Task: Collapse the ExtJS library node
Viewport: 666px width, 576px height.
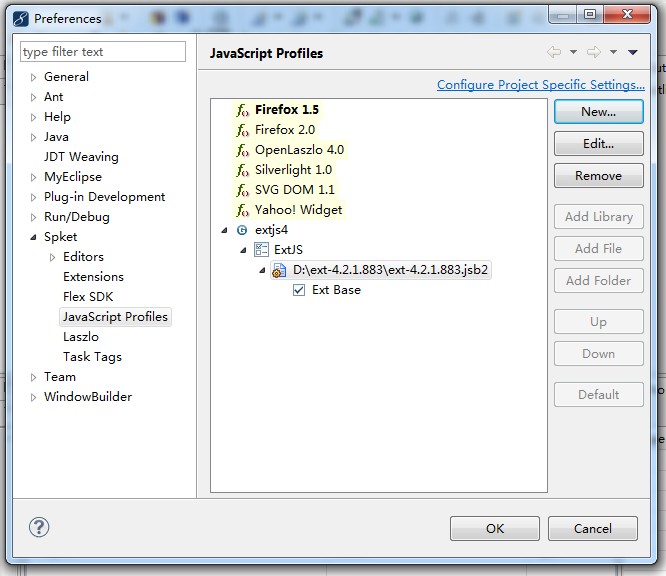Action: [x=243, y=251]
